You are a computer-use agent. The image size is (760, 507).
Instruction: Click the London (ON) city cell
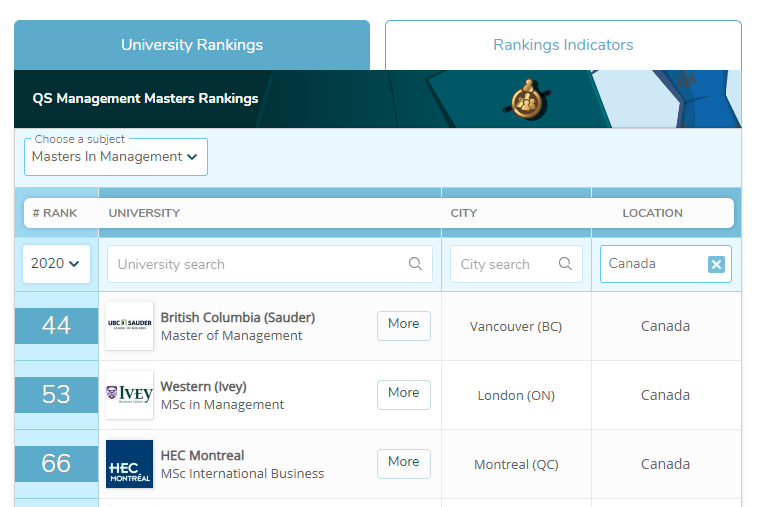click(516, 396)
